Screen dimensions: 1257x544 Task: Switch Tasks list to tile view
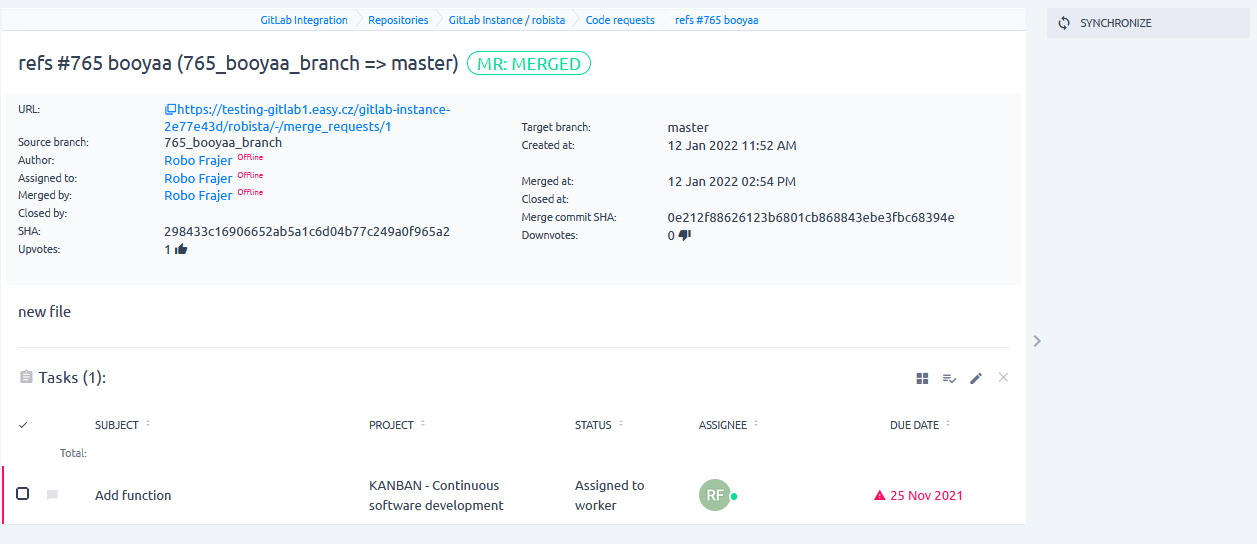tap(922, 378)
